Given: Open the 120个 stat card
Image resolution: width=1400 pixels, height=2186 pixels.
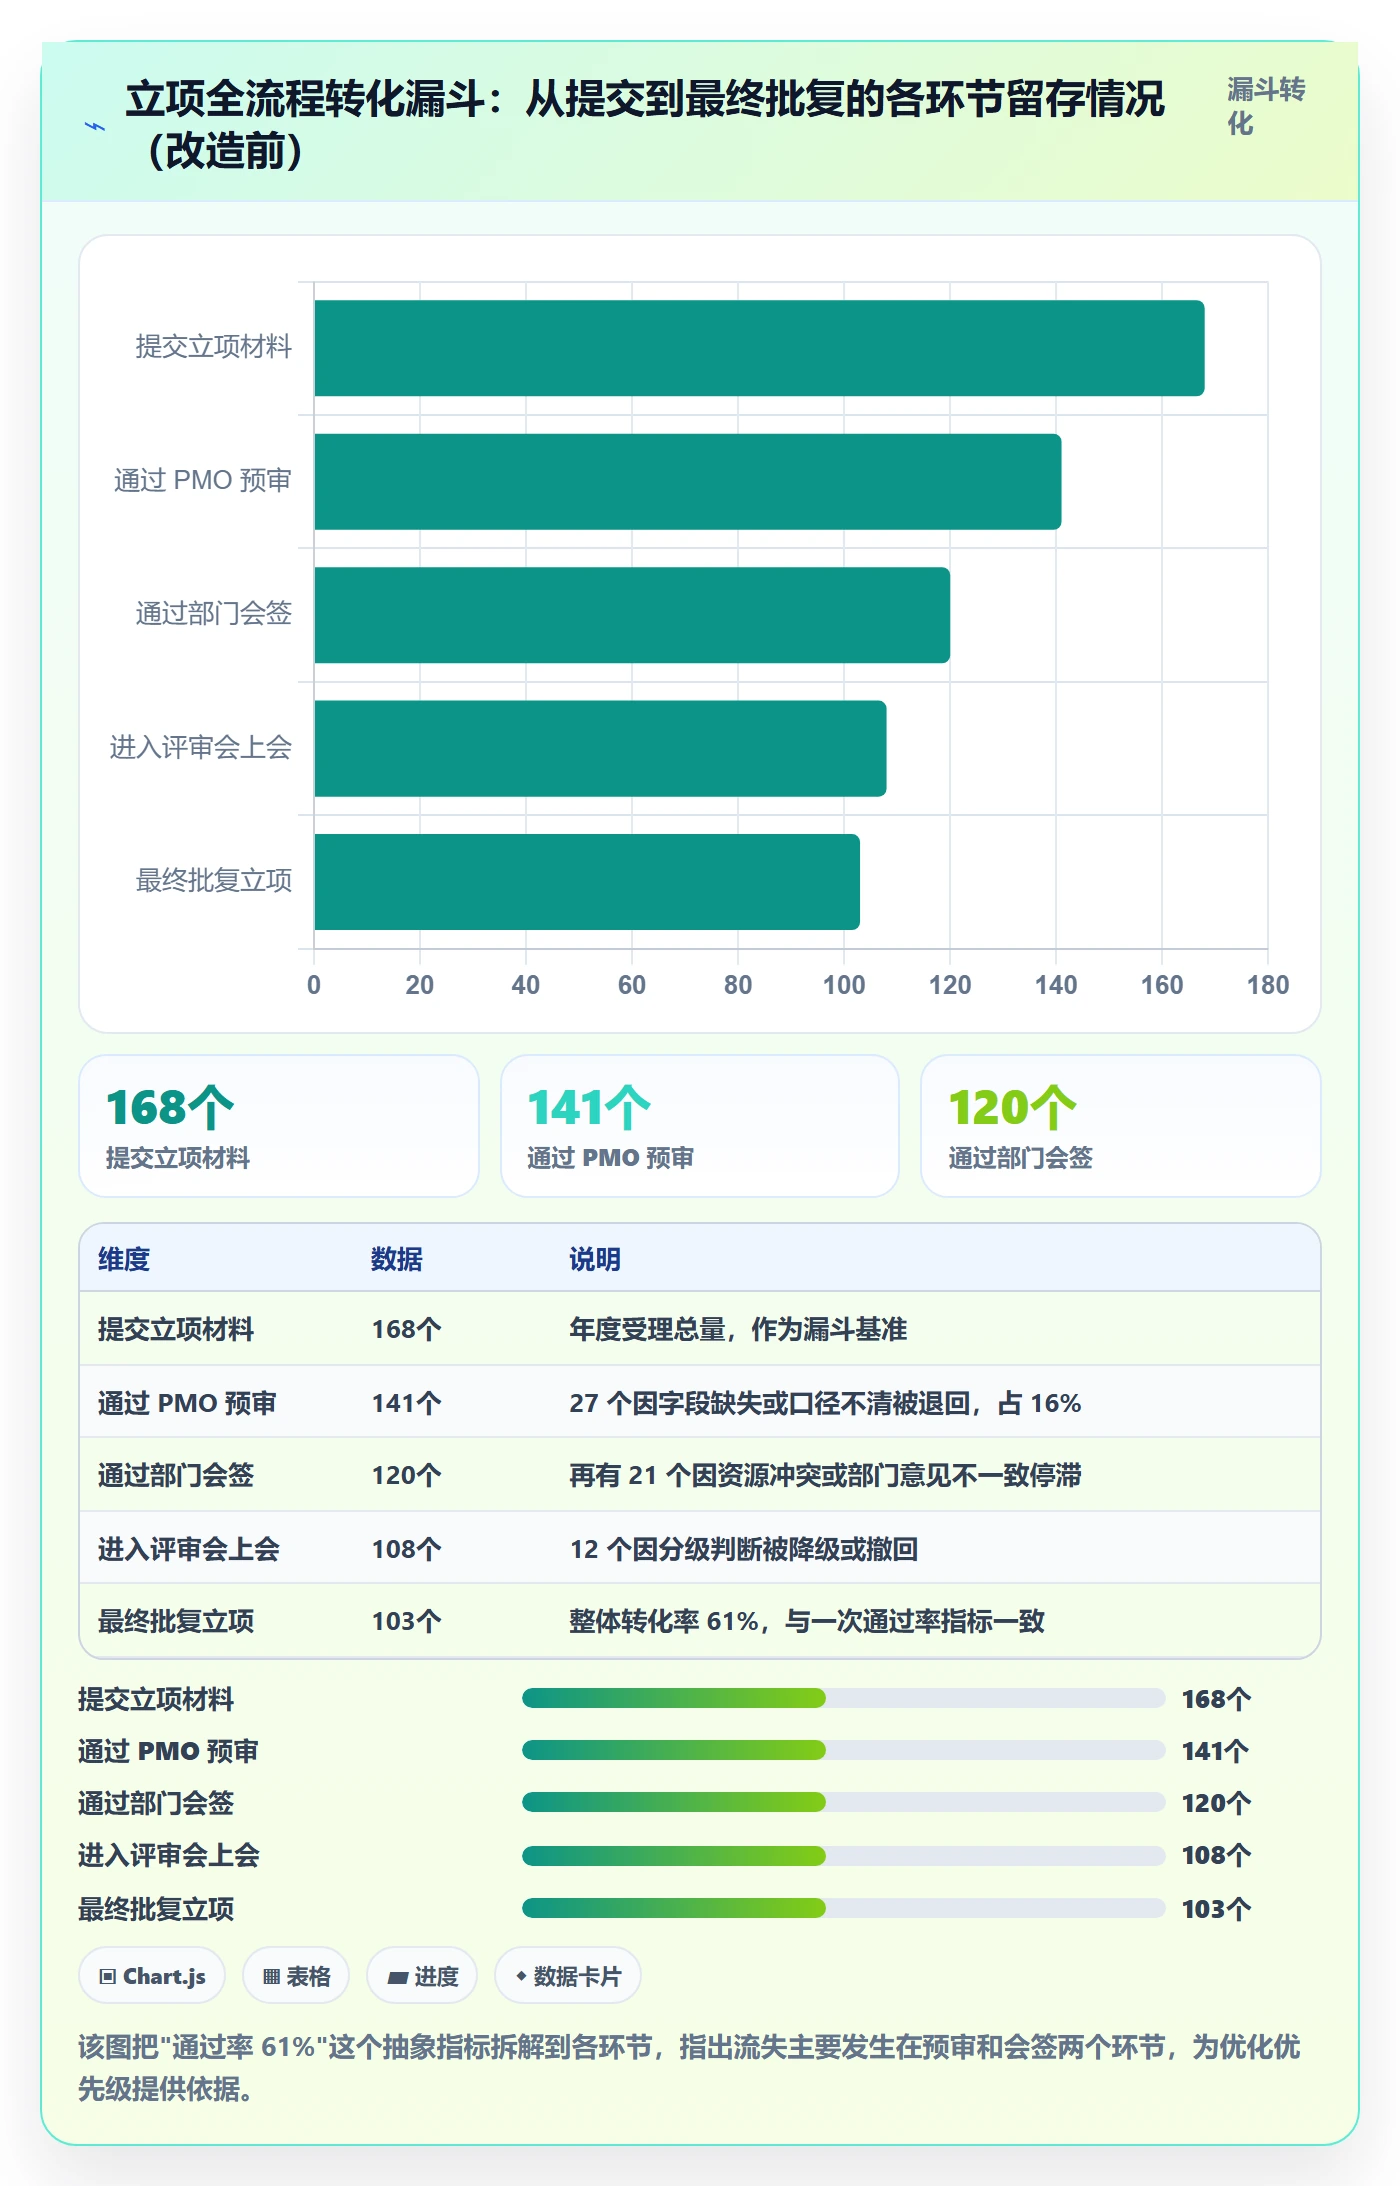Looking at the screenshot, I should [x=1121, y=1126].
